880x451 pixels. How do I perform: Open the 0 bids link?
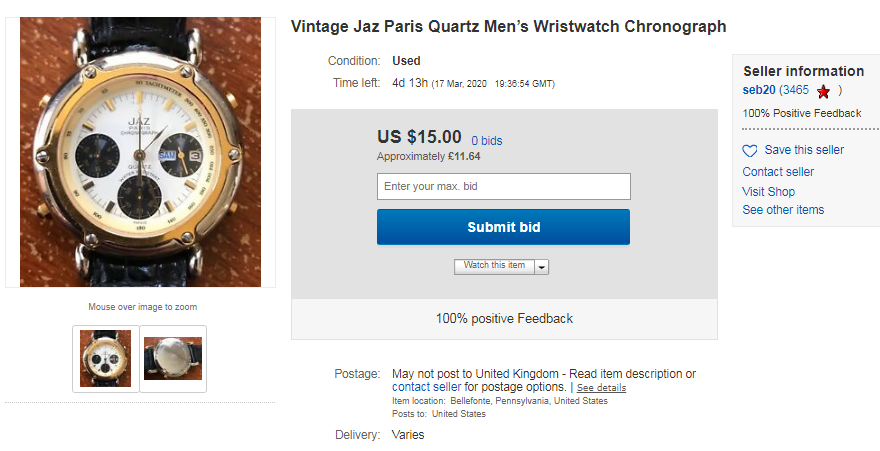pos(487,141)
